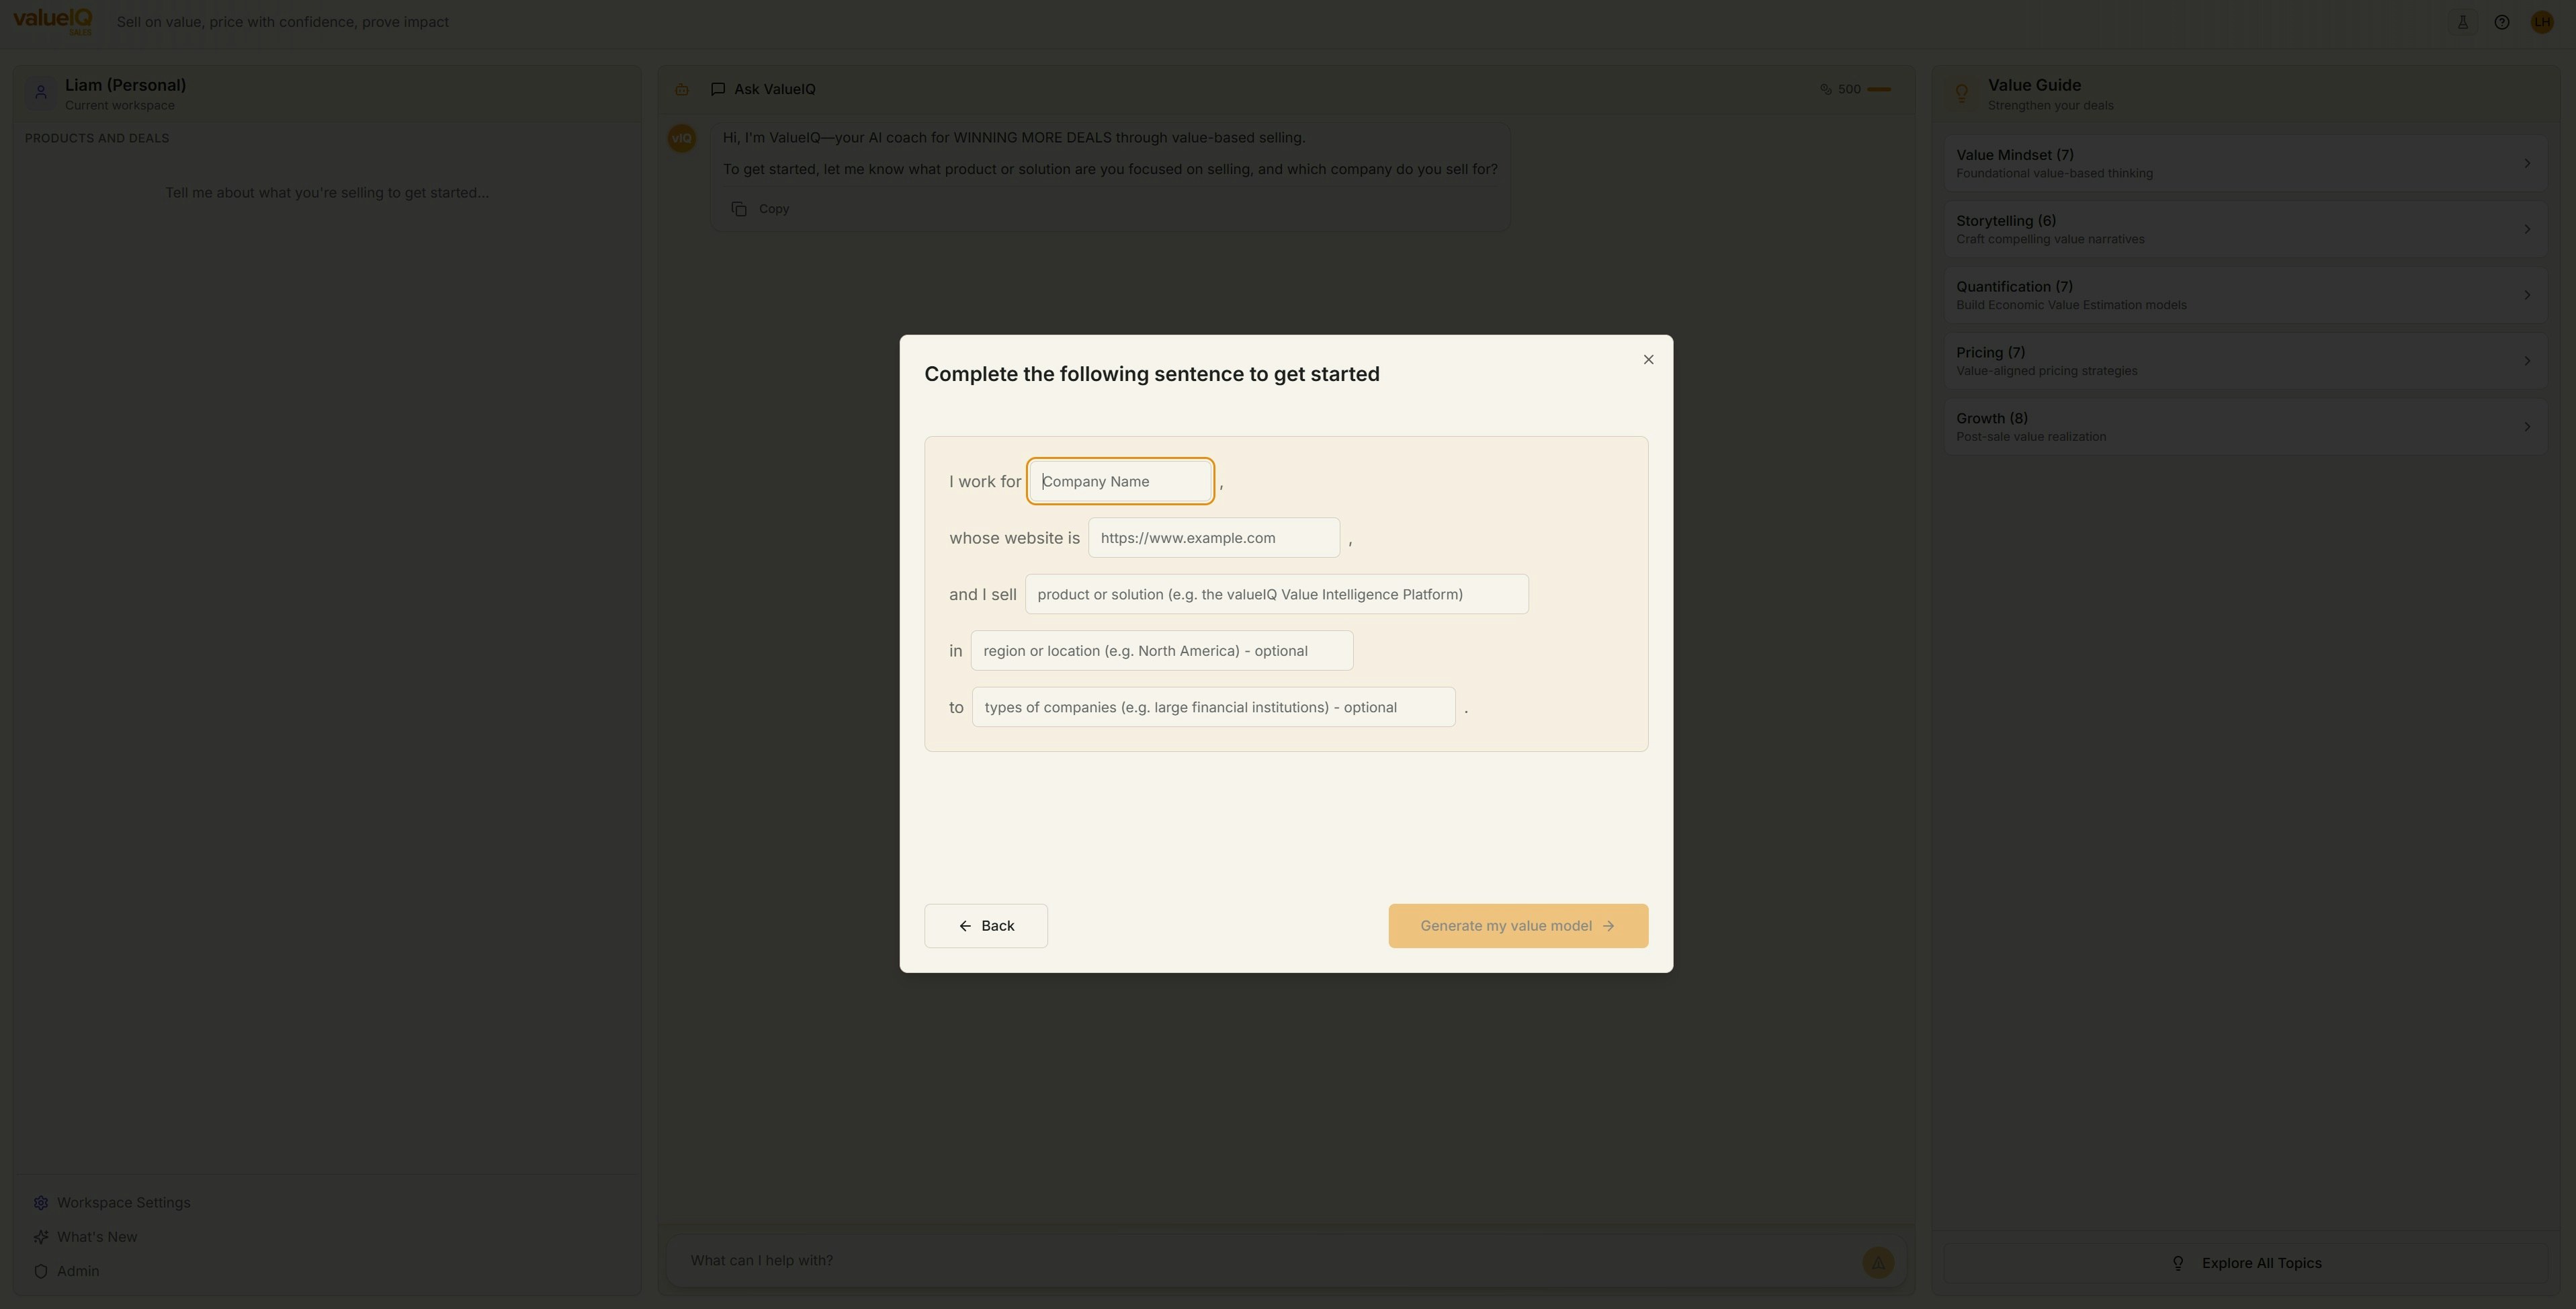Open the labs flask icon
The image size is (2576, 1309).
2462,21
